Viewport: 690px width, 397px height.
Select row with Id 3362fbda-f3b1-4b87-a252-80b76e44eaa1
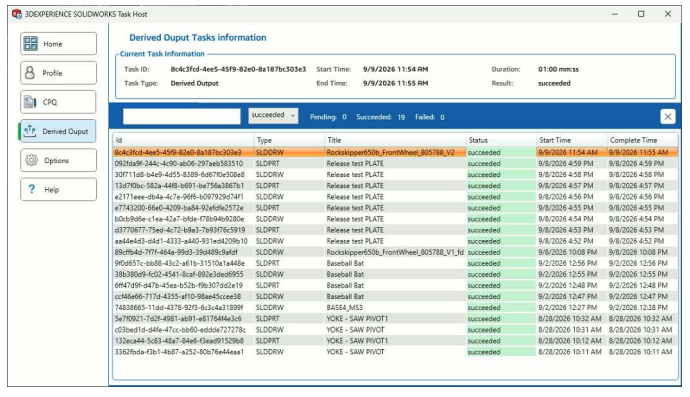point(395,352)
